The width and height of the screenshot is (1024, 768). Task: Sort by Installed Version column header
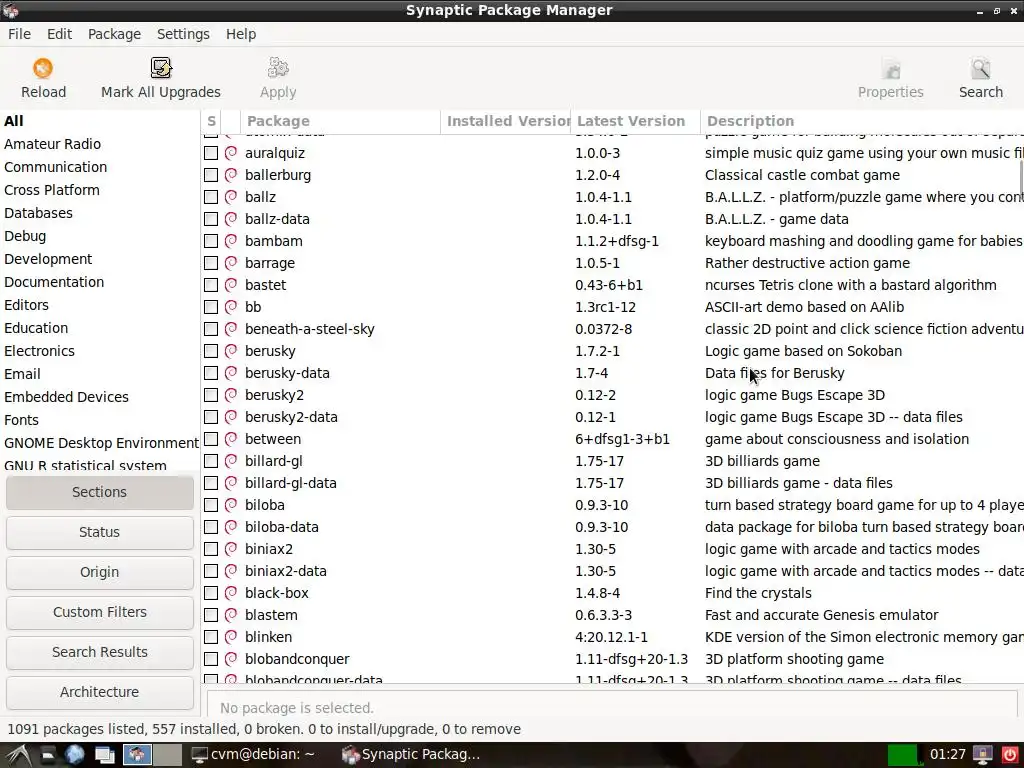coord(505,121)
